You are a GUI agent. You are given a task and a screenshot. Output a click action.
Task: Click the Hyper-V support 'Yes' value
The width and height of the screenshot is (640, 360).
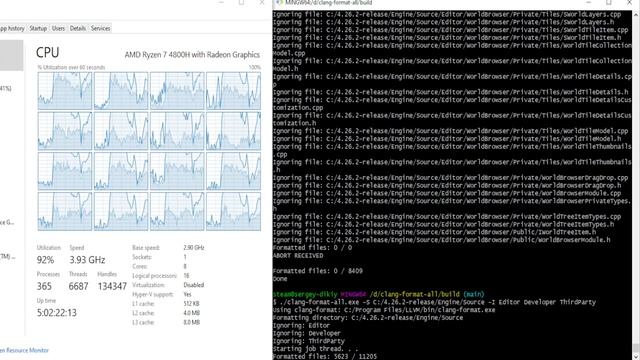[x=187, y=295]
